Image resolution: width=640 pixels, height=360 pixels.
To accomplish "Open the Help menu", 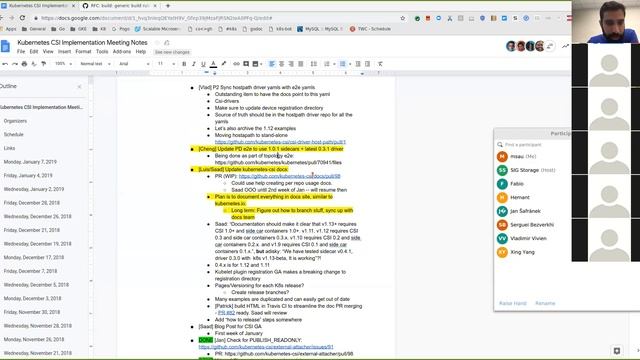I will [x=141, y=52].
